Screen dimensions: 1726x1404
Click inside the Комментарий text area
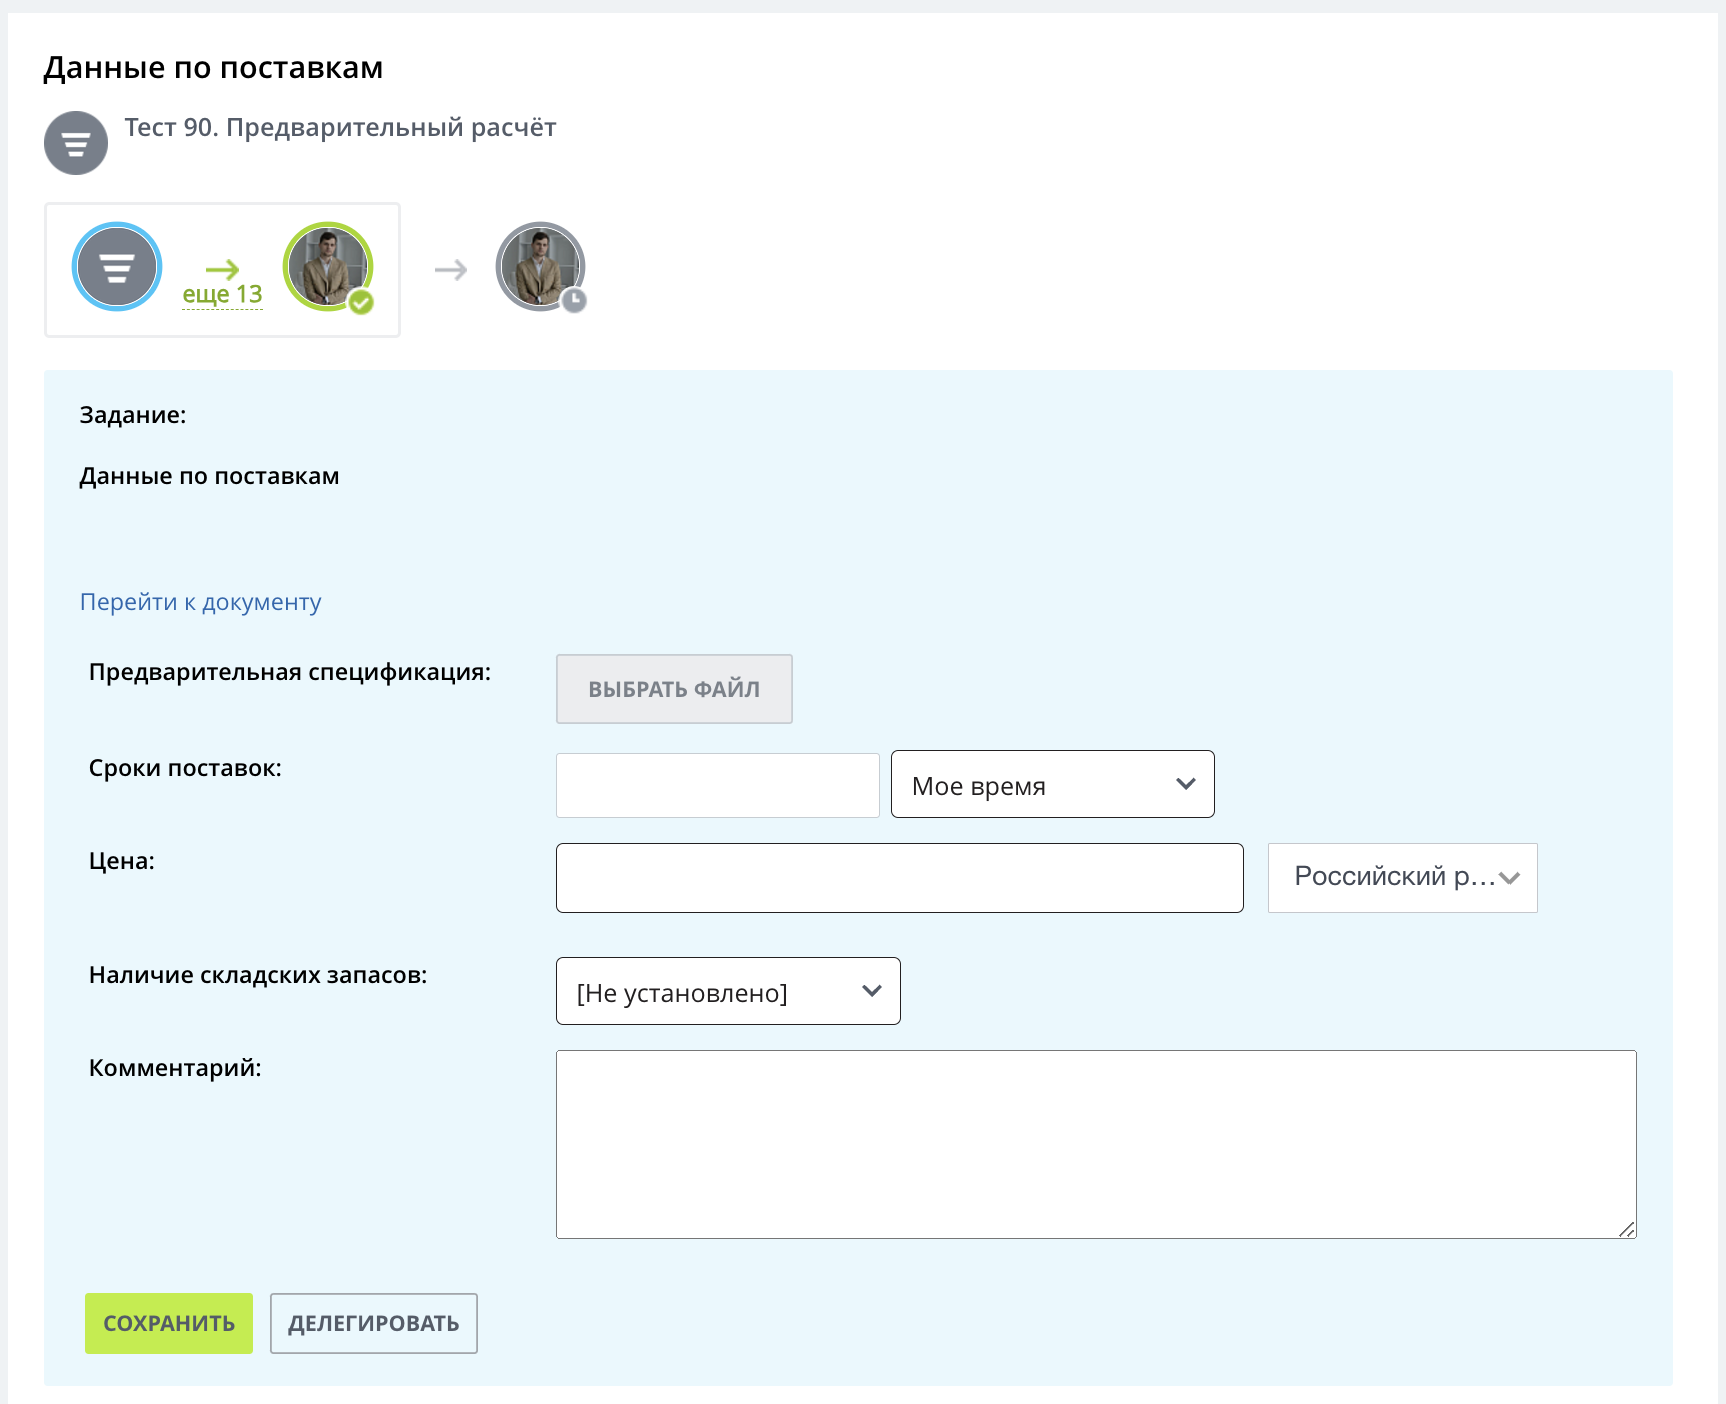pos(1095,1144)
